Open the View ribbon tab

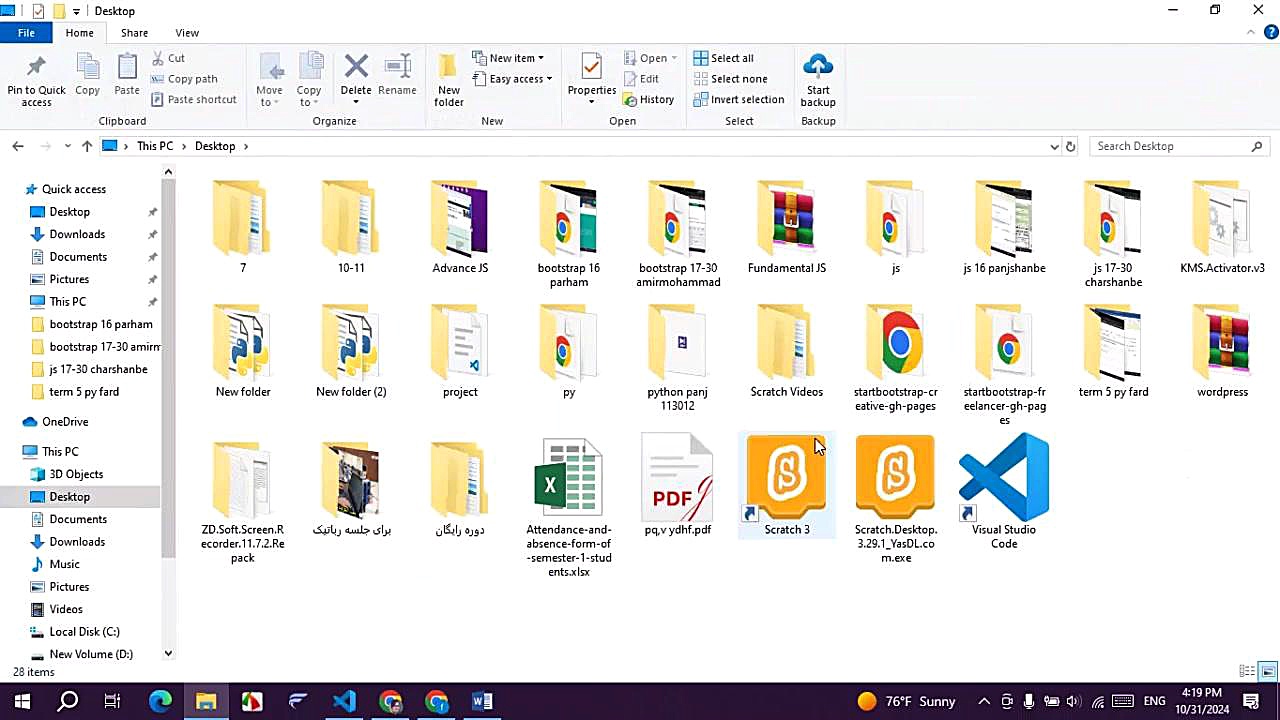186,33
